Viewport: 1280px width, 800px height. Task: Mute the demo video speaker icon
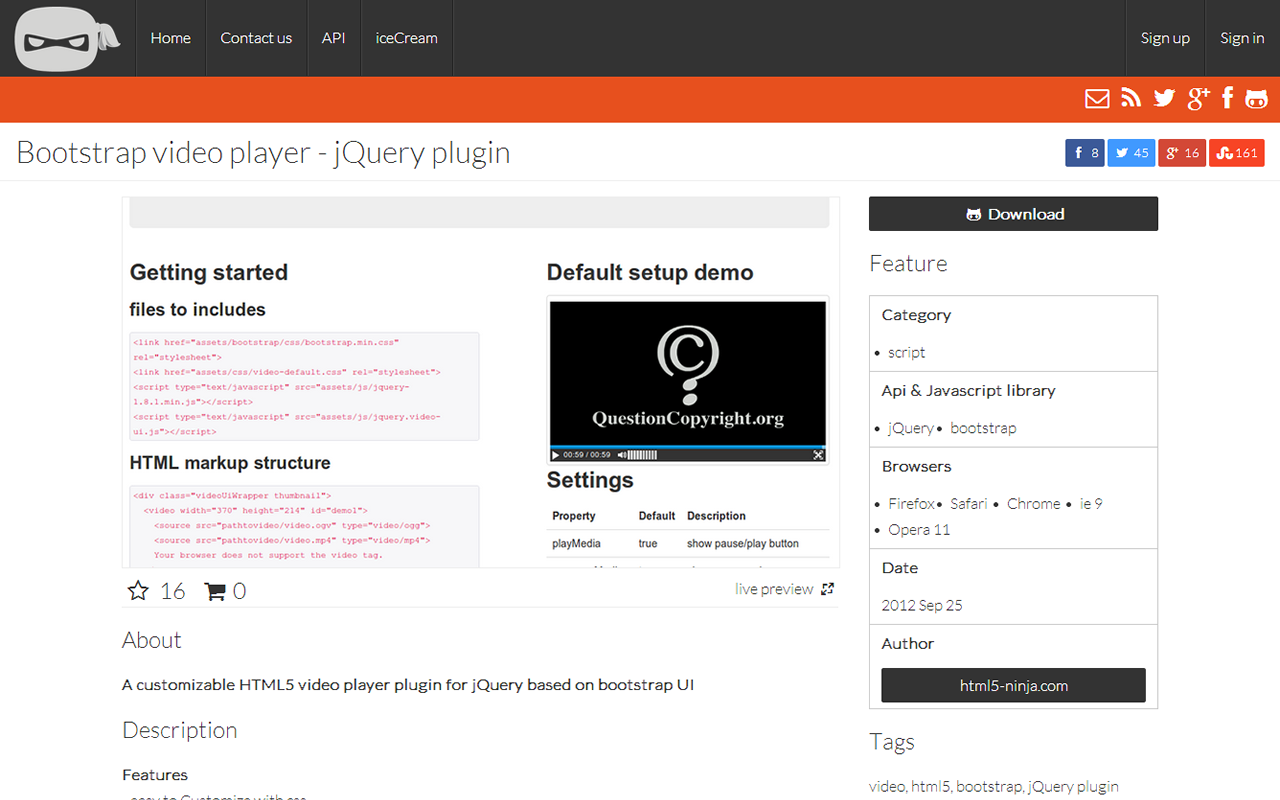[x=620, y=455]
